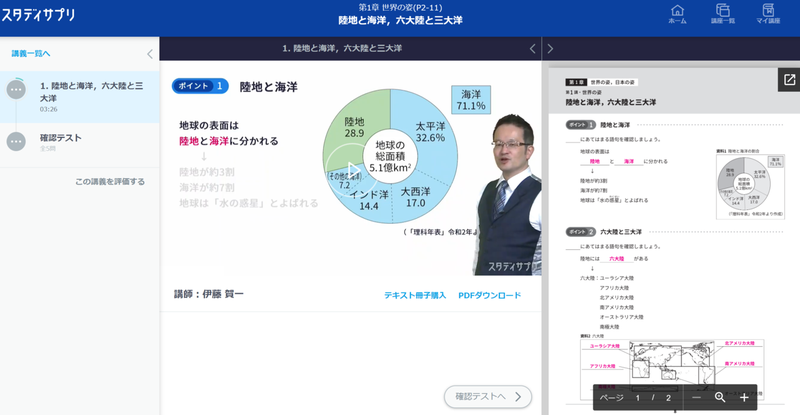
Task: Click the 講師：伊藤 賀一 text
Action: tap(209, 294)
